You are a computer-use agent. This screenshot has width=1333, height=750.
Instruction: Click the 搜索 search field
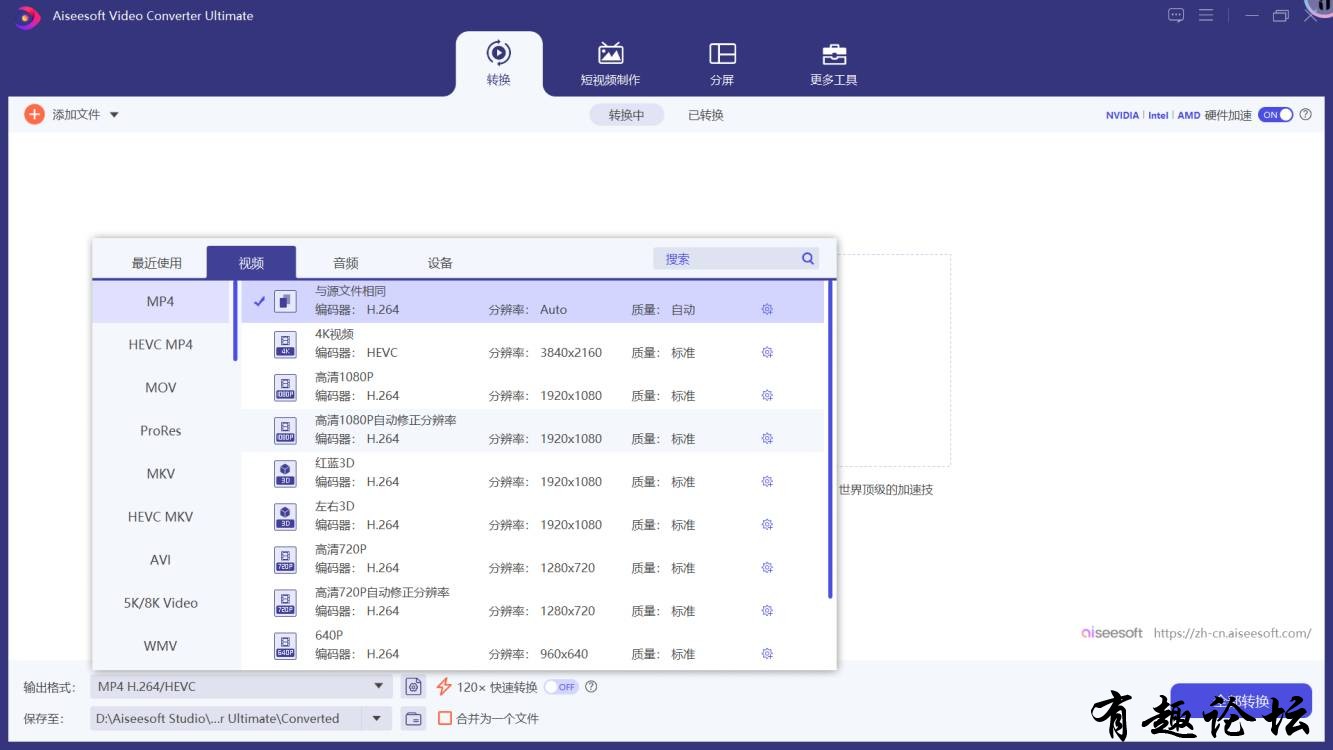coord(736,259)
